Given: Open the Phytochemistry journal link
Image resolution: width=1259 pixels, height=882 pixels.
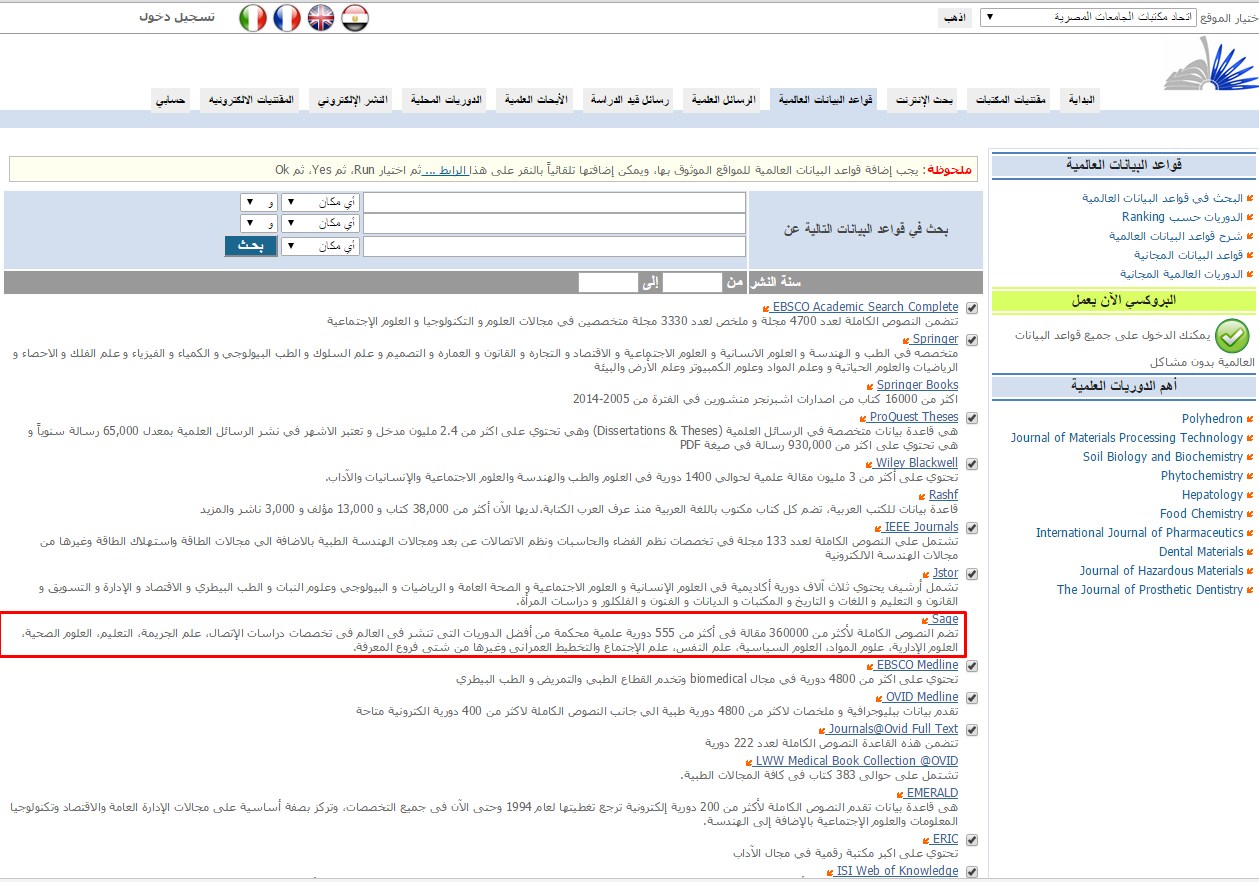Looking at the screenshot, I should coord(1202,476).
